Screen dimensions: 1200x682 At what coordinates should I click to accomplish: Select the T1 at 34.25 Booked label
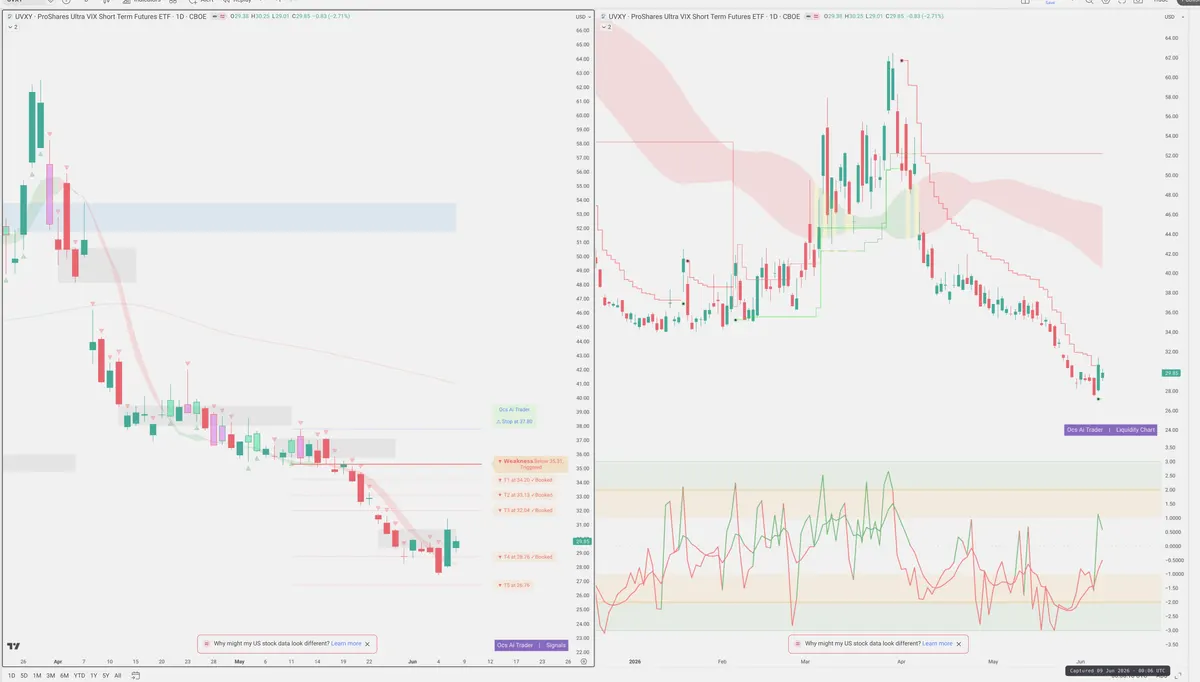pos(524,480)
